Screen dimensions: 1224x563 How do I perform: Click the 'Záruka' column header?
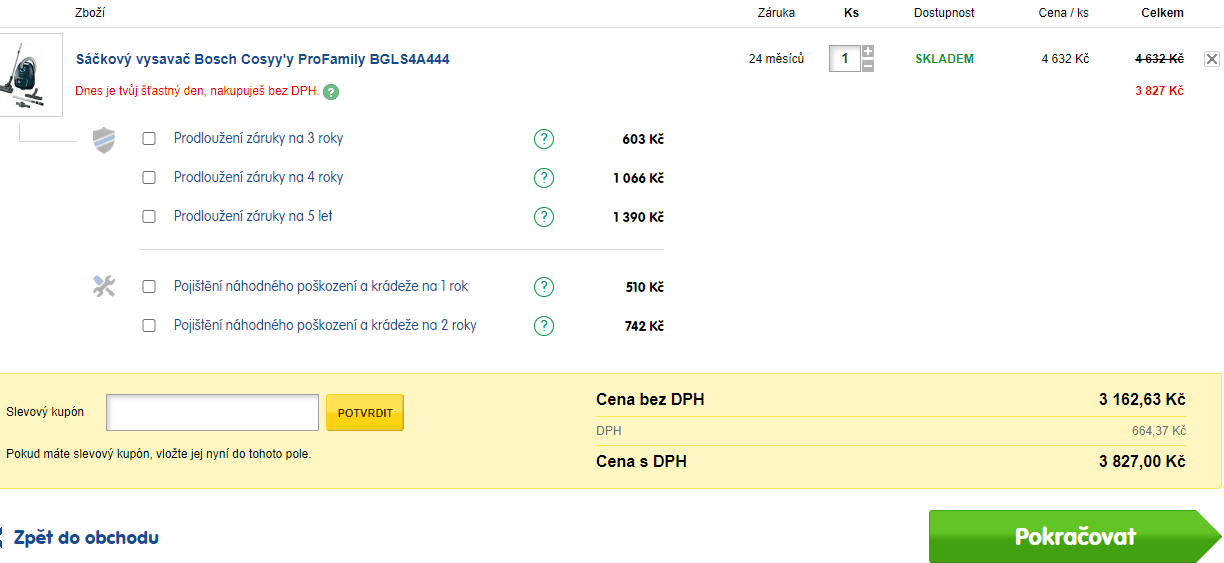(777, 13)
